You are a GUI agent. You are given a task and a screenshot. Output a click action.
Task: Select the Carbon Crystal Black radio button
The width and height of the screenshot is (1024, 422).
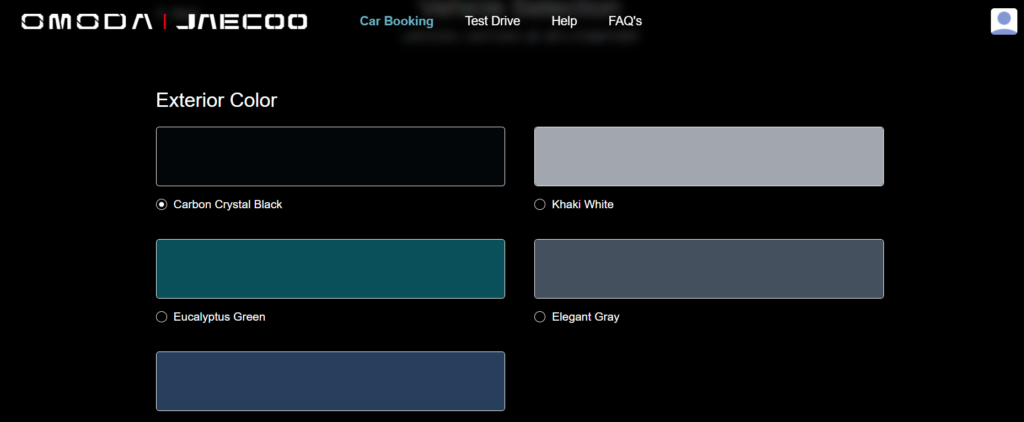pos(162,205)
